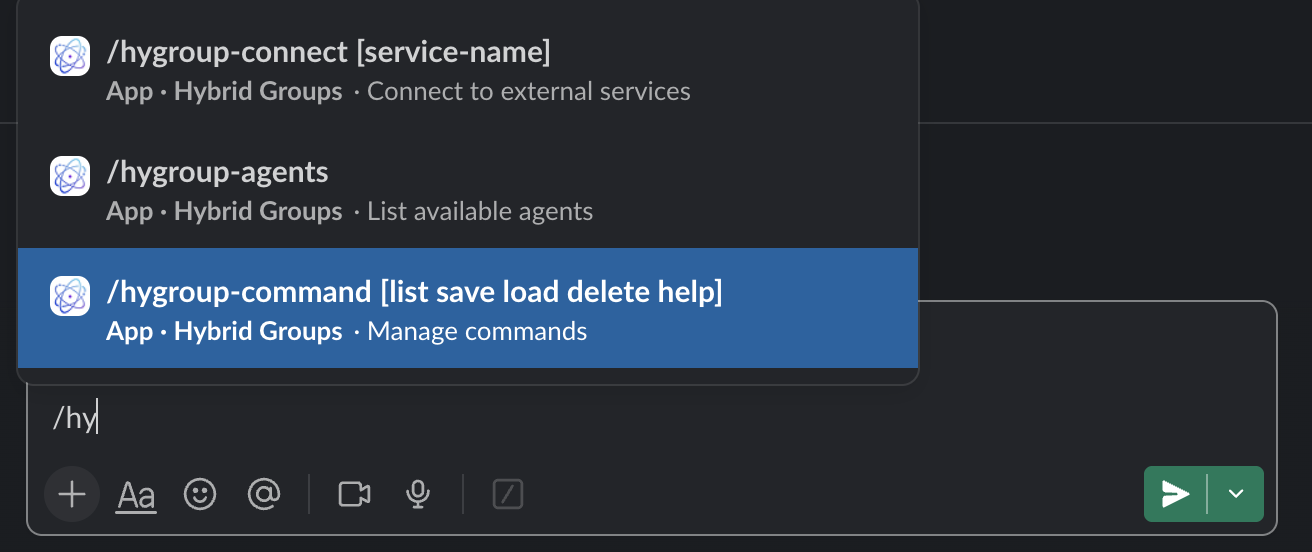The image size is (1312, 552).
Task: Click "App · Hybrid Groups" under /hygroup-agents
Action: pyautogui.click(x=224, y=212)
